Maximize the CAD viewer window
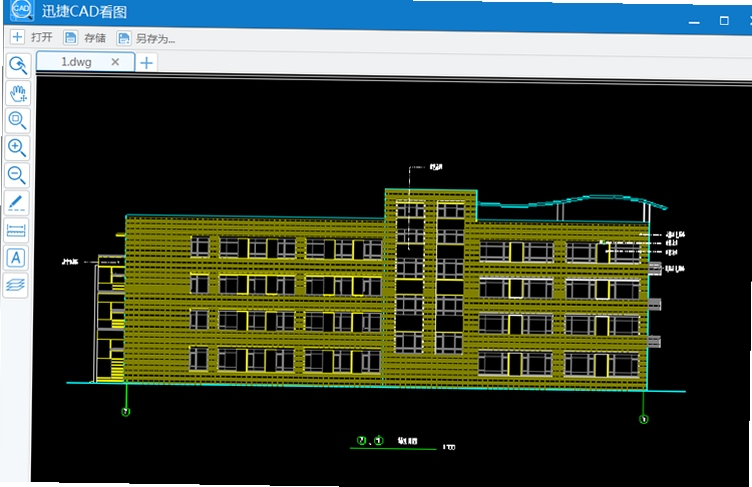The width and height of the screenshot is (752, 487). [724, 21]
